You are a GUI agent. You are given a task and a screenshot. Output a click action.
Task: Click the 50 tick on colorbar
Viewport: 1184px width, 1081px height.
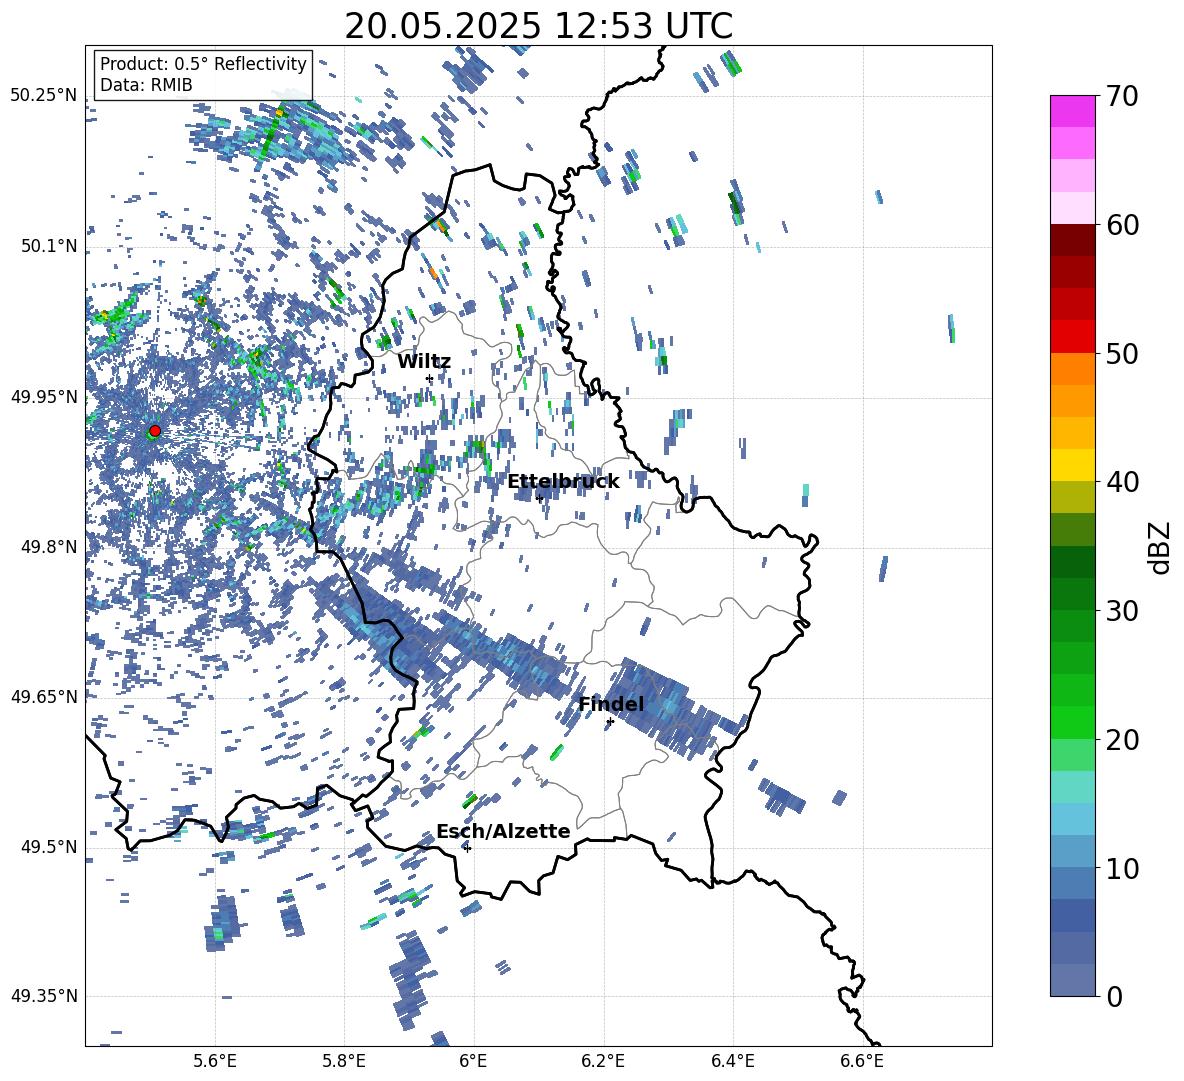tap(1121, 353)
